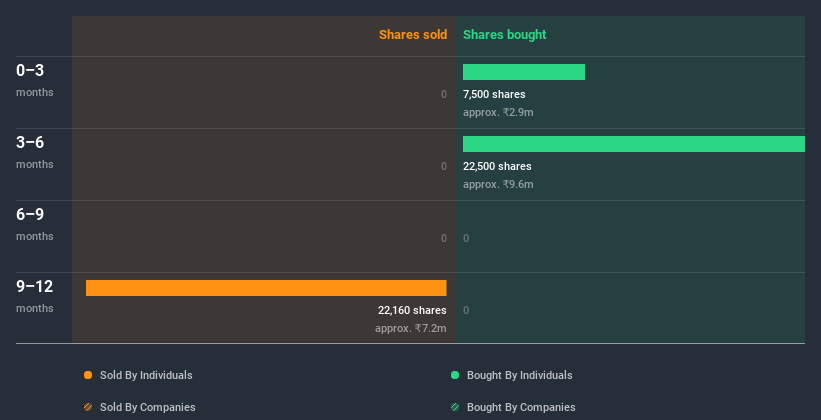The height and width of the screenshot is (420, 821).
Task: Click the Shares sold column header
Action: [x=413, y=35]
